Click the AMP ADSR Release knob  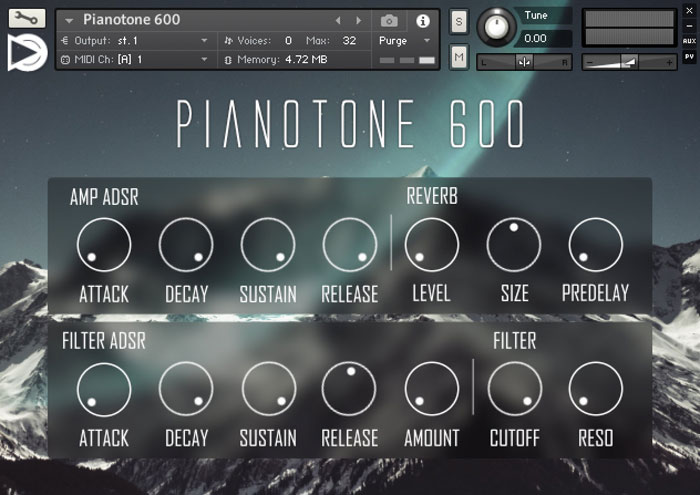pyautogui.click(x=350, y=245)
